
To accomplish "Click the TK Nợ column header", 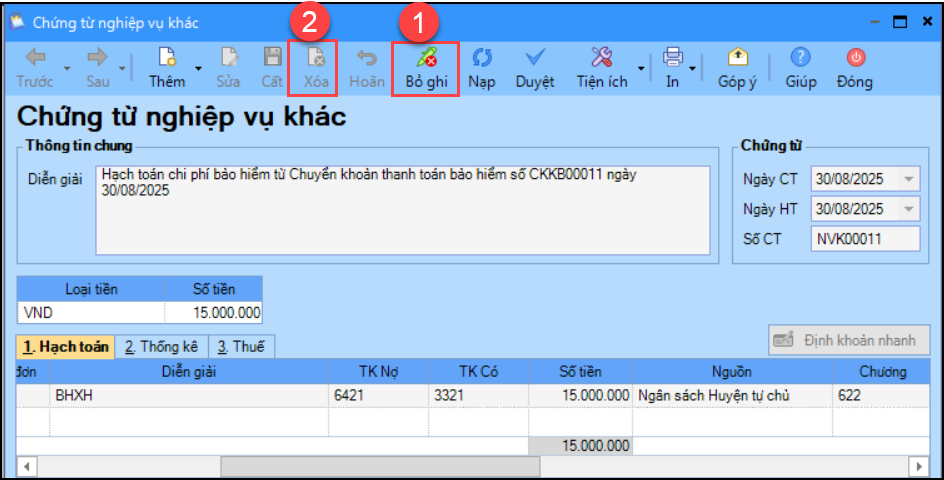I will [x=379, y=372].
